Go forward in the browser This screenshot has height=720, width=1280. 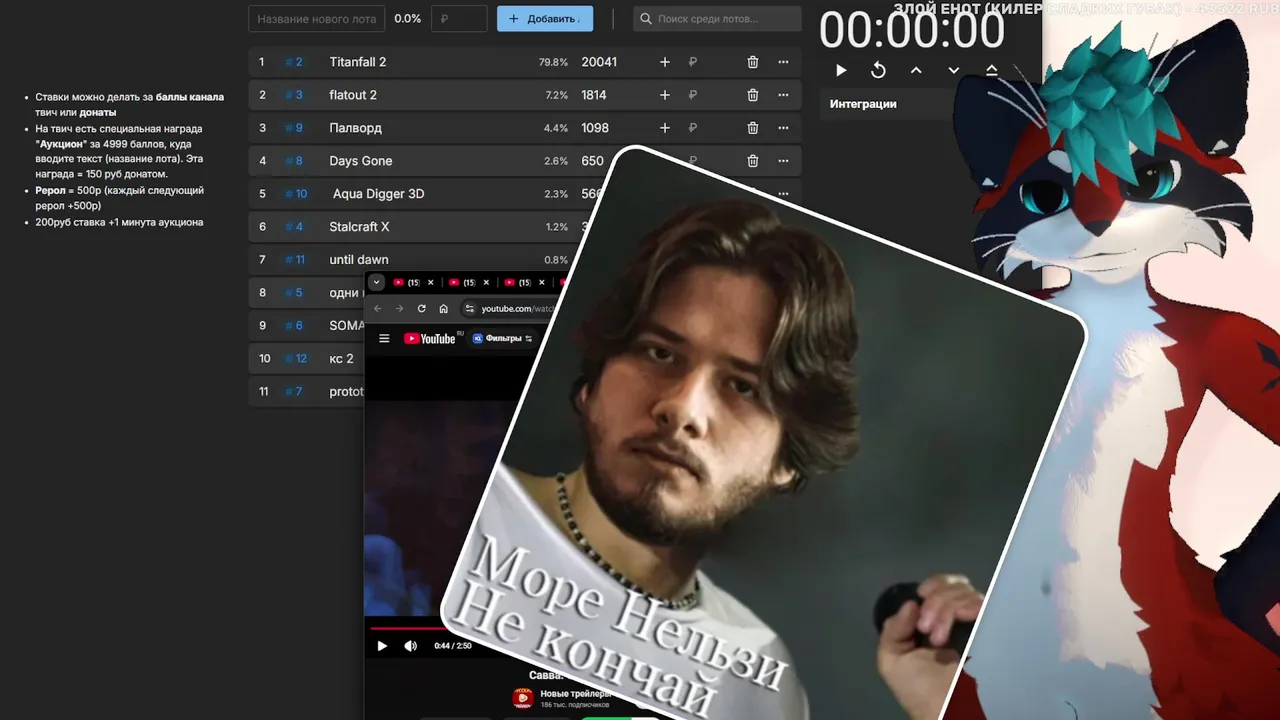click(399, 309)
